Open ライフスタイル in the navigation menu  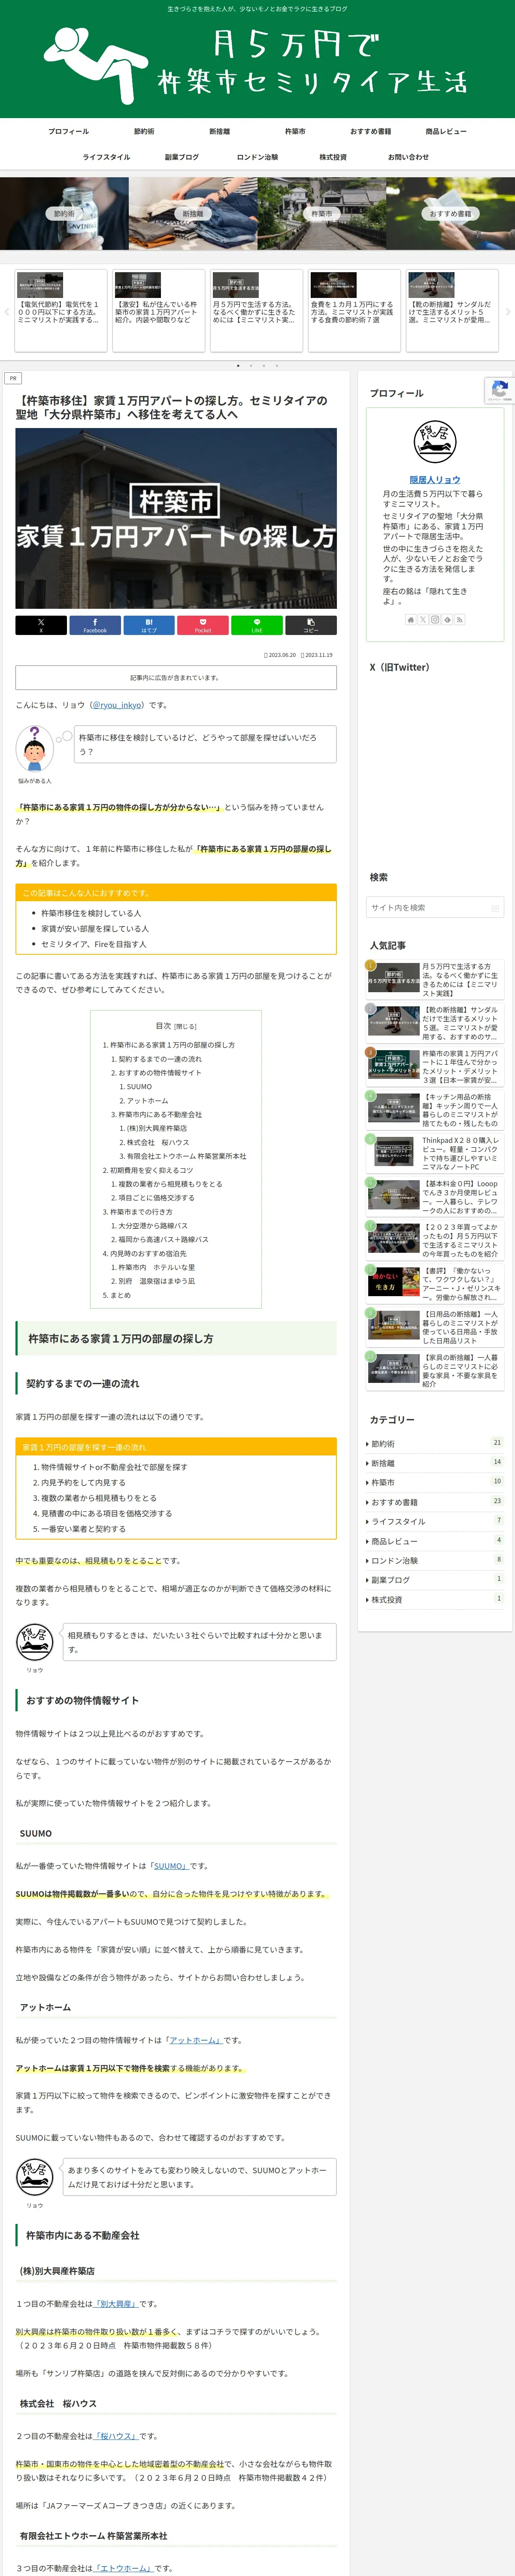[106, 157]
